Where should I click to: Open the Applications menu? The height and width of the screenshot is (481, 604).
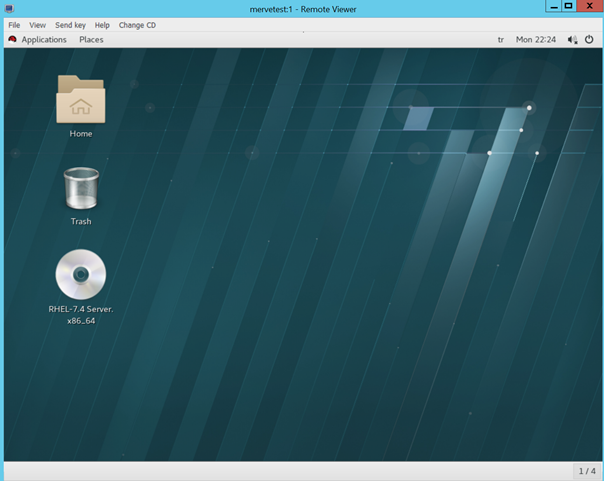click(x=44, y=40)
